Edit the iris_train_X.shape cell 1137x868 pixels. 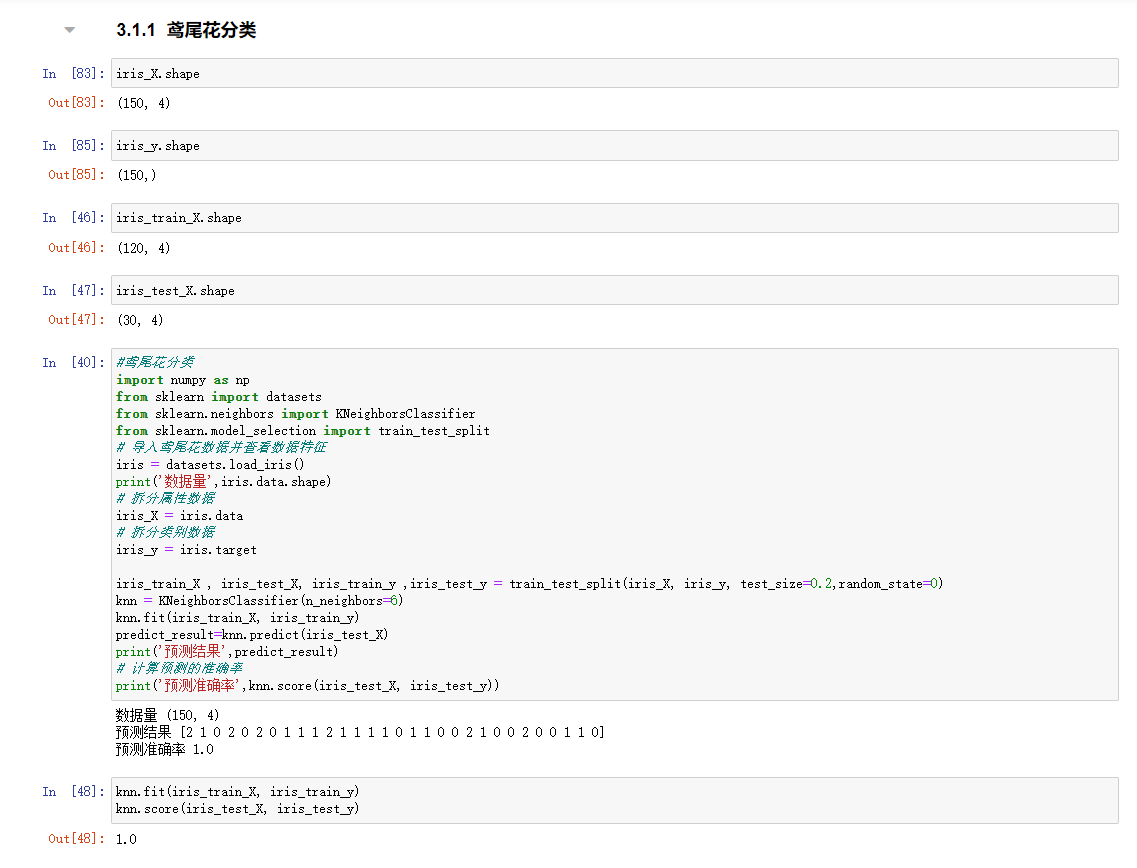click(600, 218)
